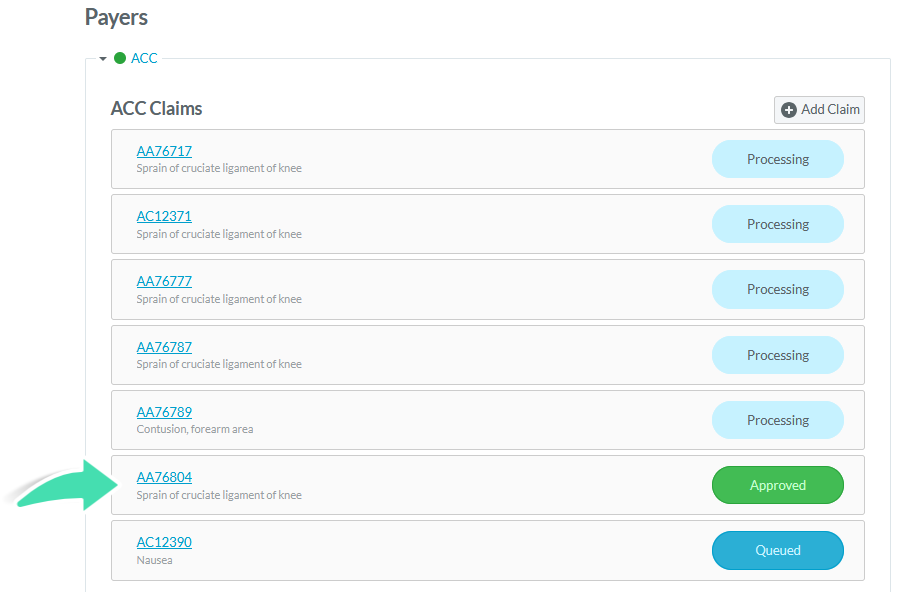Image resolution: width=902 pixels, height=592 pixels.
Task: Open claim AC12371
Action: [x=164, y=216]
